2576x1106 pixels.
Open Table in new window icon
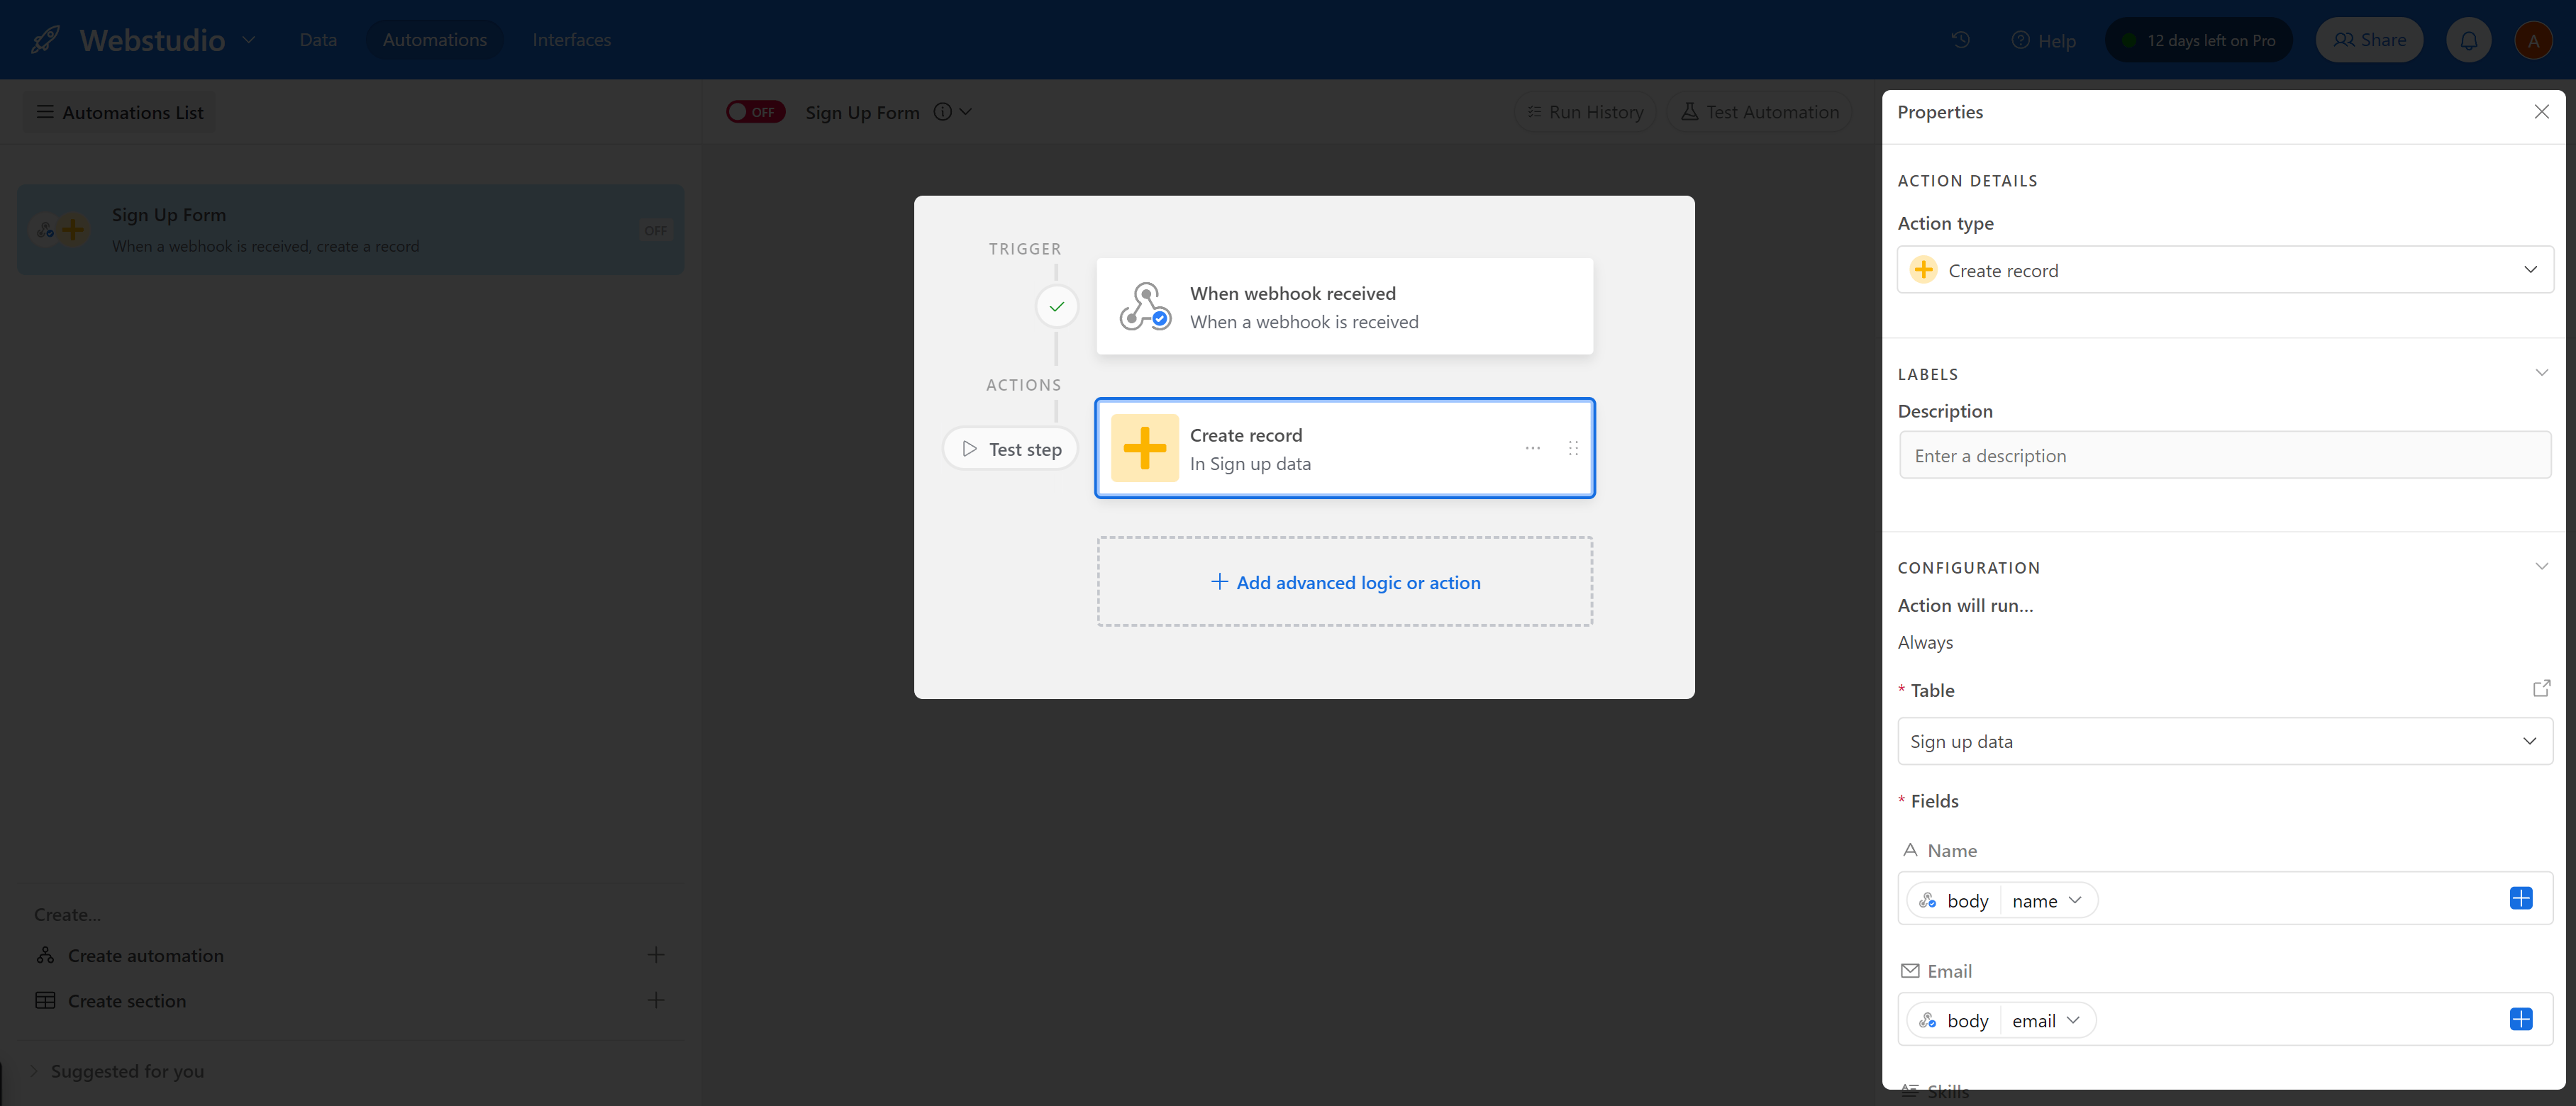pyautogui.click(x=2541, y=689)
